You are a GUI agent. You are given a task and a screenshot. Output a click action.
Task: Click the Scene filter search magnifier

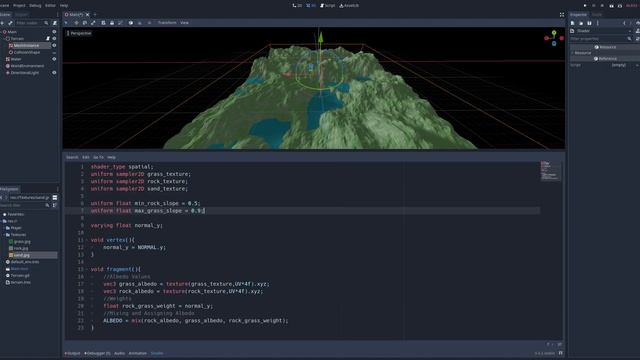(46, 23)
